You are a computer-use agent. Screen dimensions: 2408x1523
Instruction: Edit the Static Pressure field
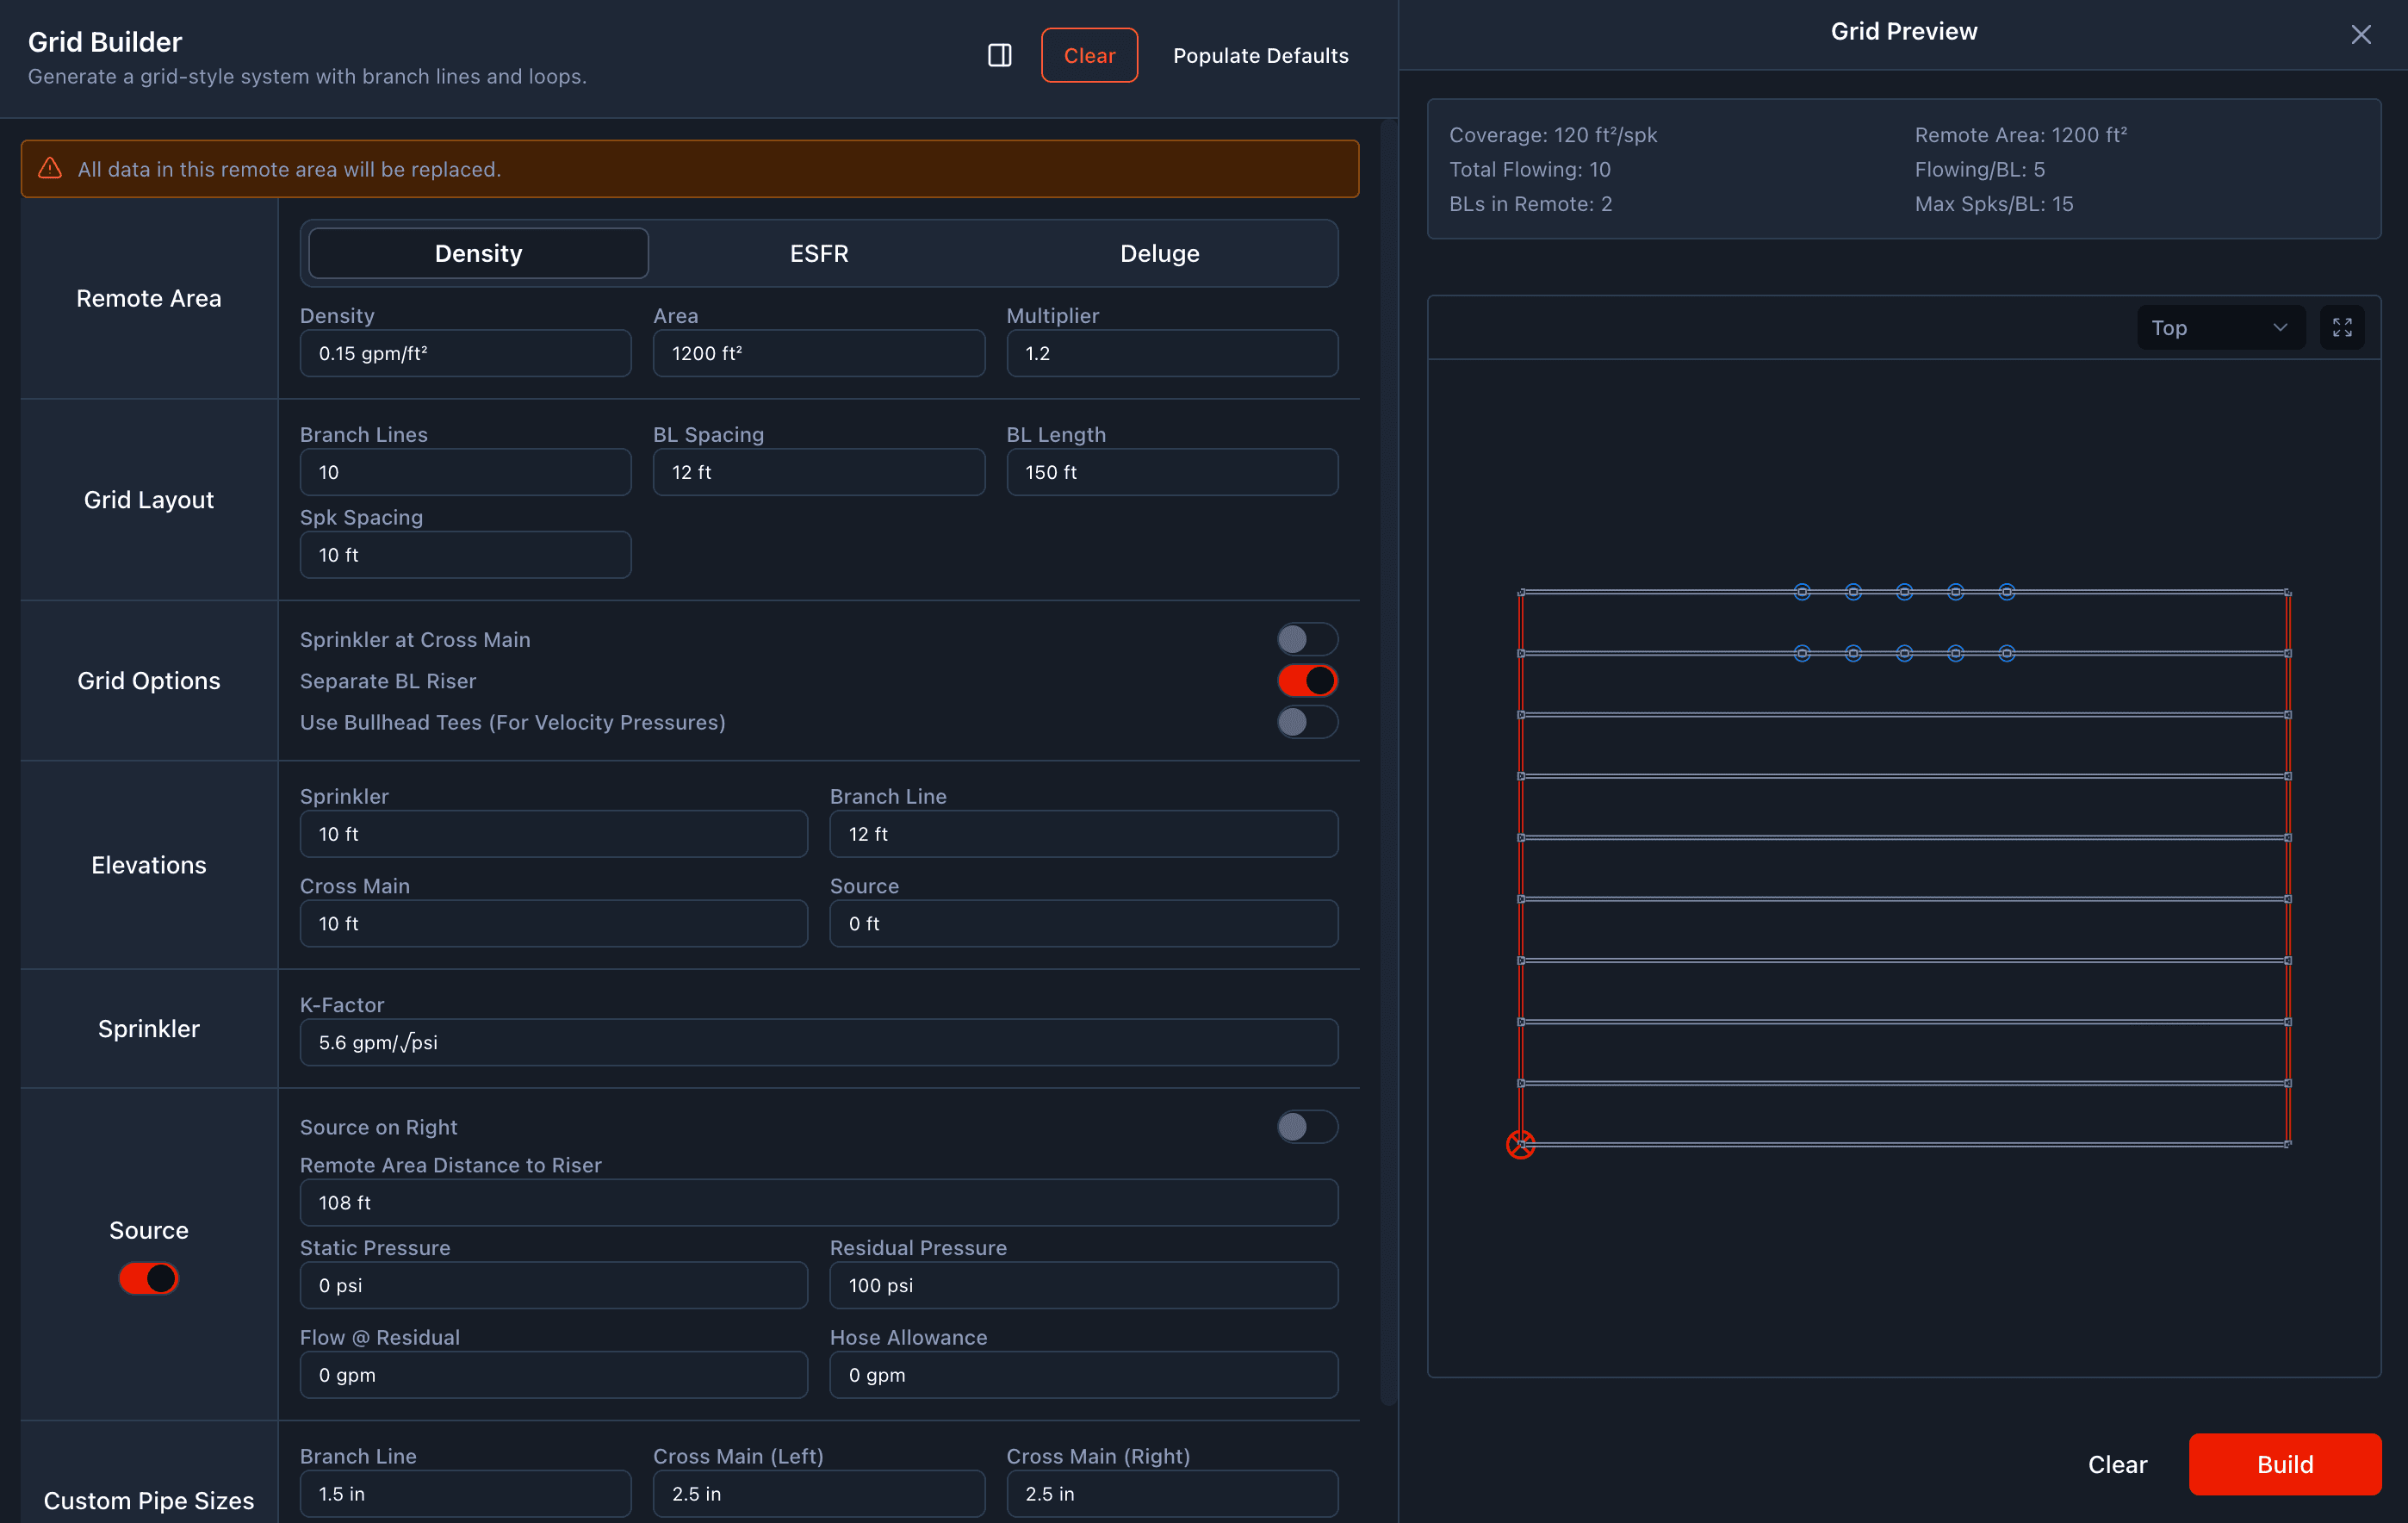553,1286
